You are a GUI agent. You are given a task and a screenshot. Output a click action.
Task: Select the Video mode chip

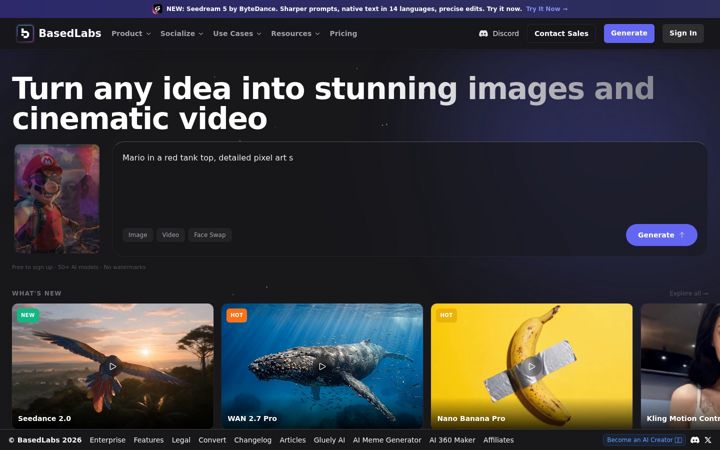tap(170, 235)
